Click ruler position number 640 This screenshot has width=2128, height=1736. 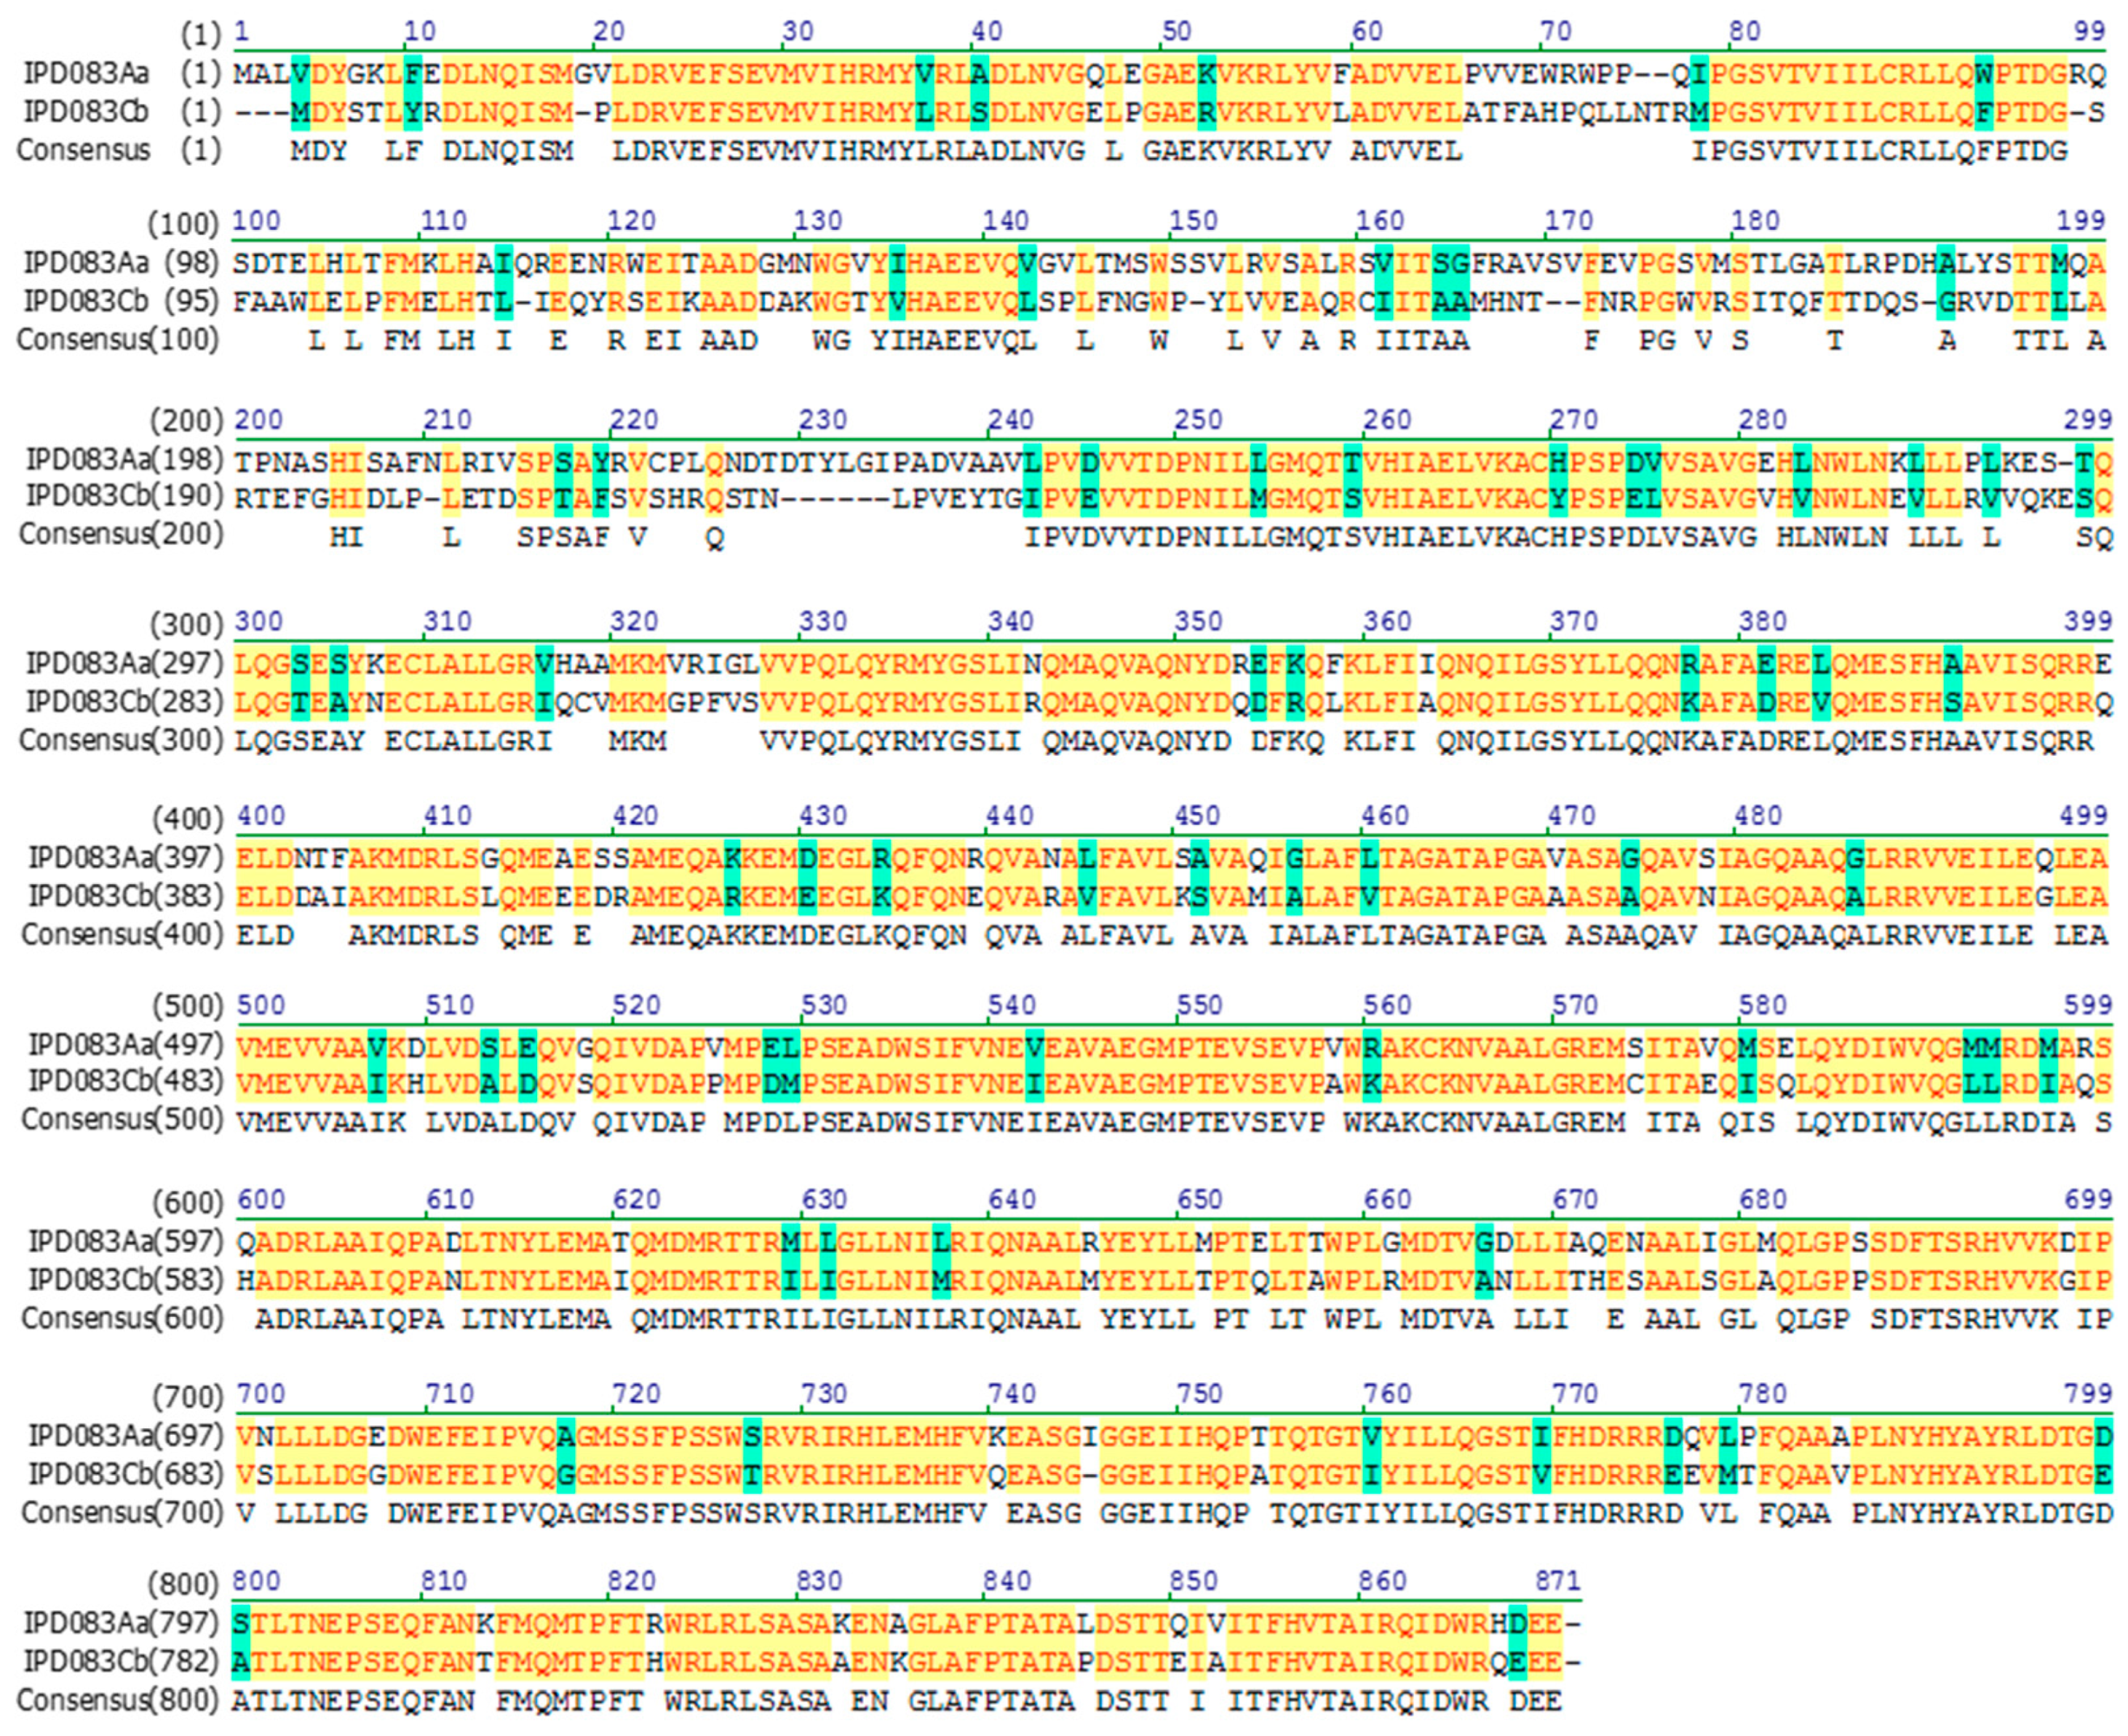1012,1199
